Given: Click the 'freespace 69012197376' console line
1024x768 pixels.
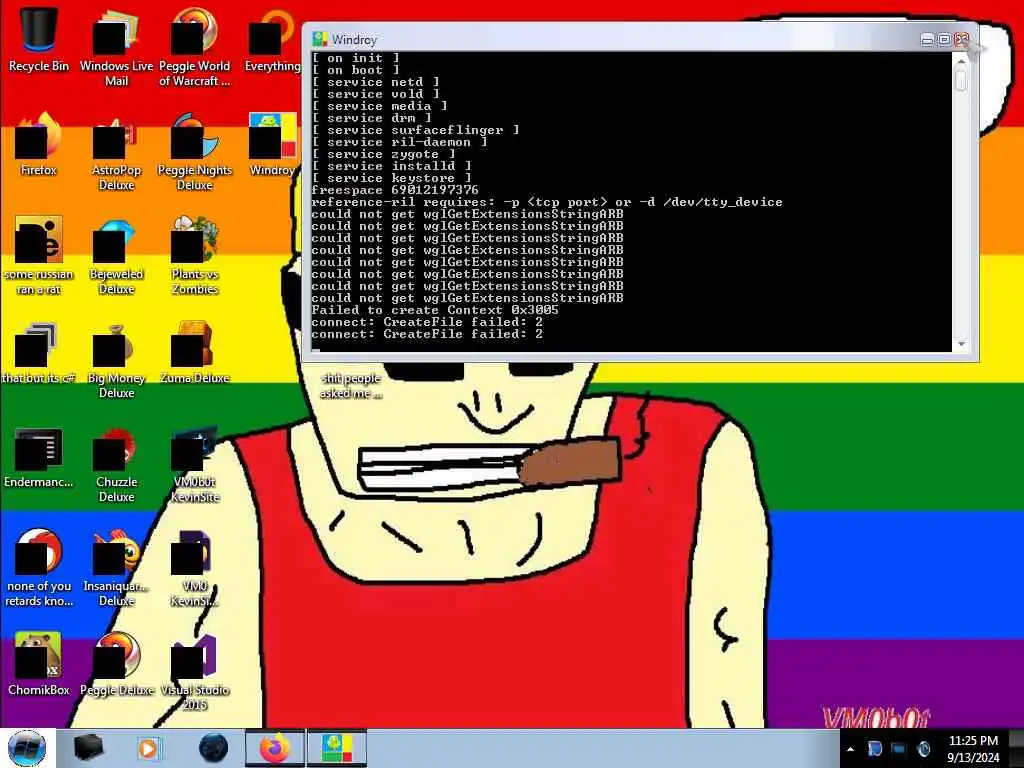Looking at the screenshot, I should (395, 190).
